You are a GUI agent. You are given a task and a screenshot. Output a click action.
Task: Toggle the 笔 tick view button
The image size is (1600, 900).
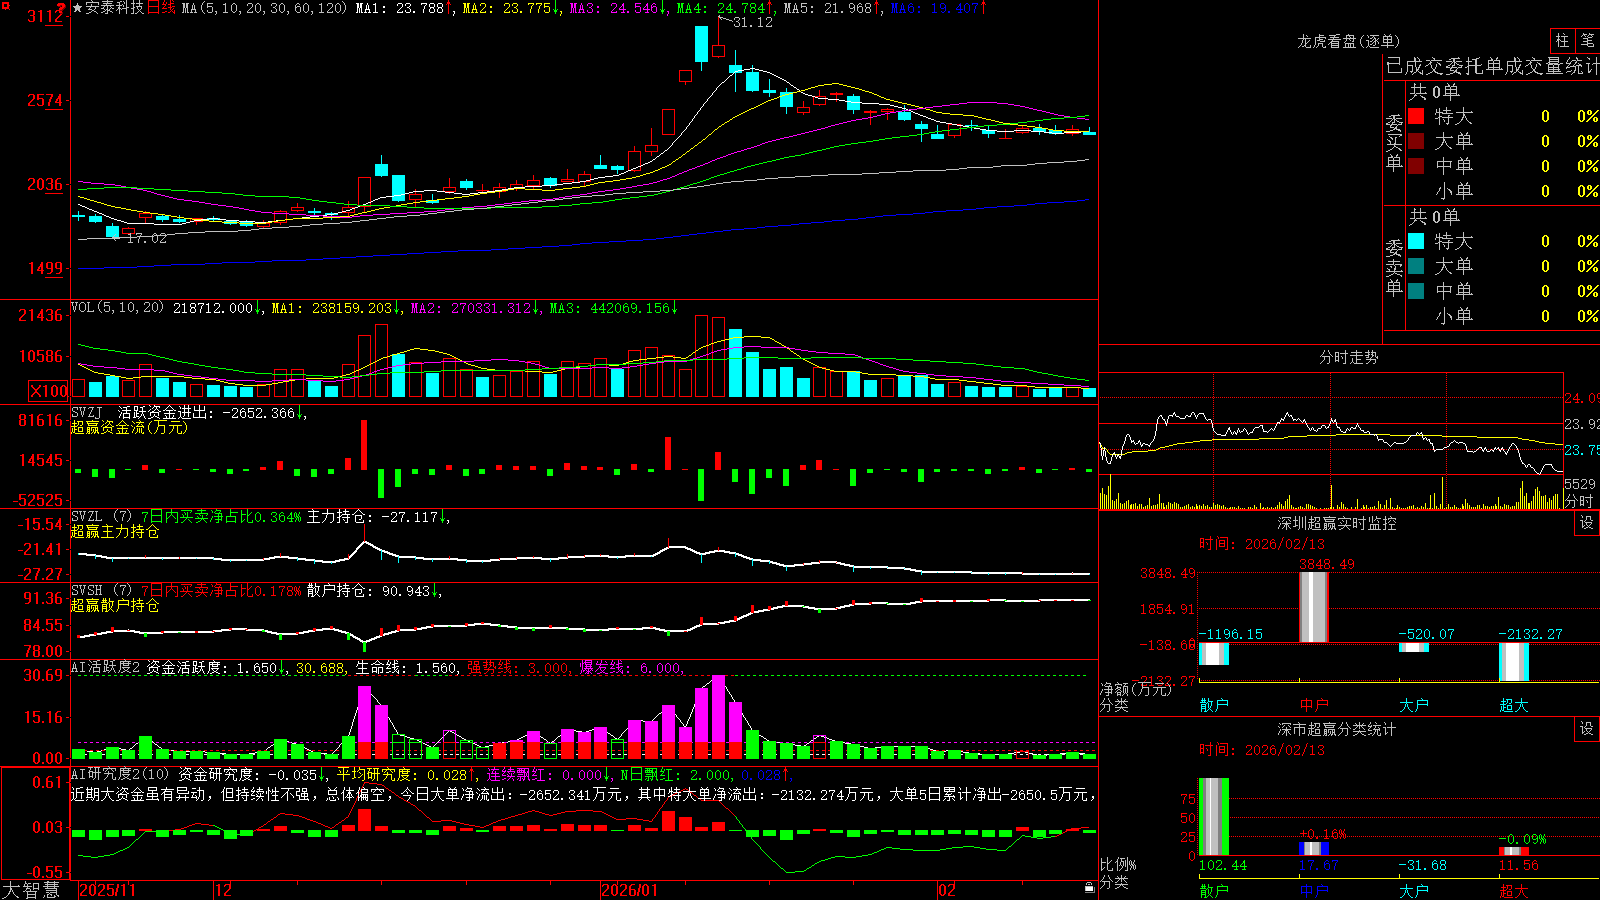click(1588, 40)
